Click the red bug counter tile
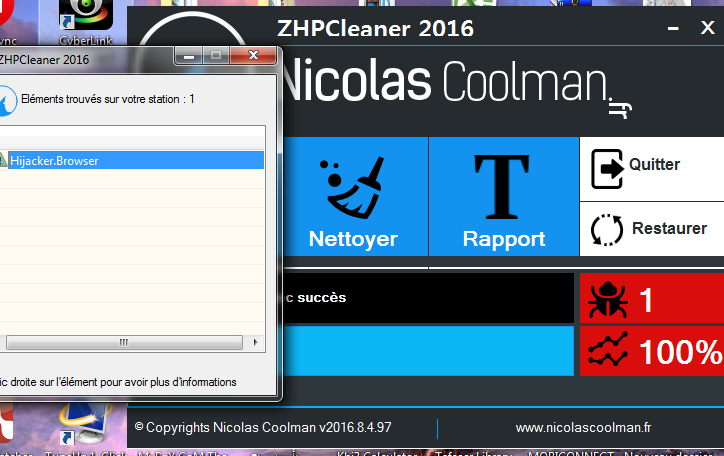The image size is (724, 456). [x=651, y=299]
